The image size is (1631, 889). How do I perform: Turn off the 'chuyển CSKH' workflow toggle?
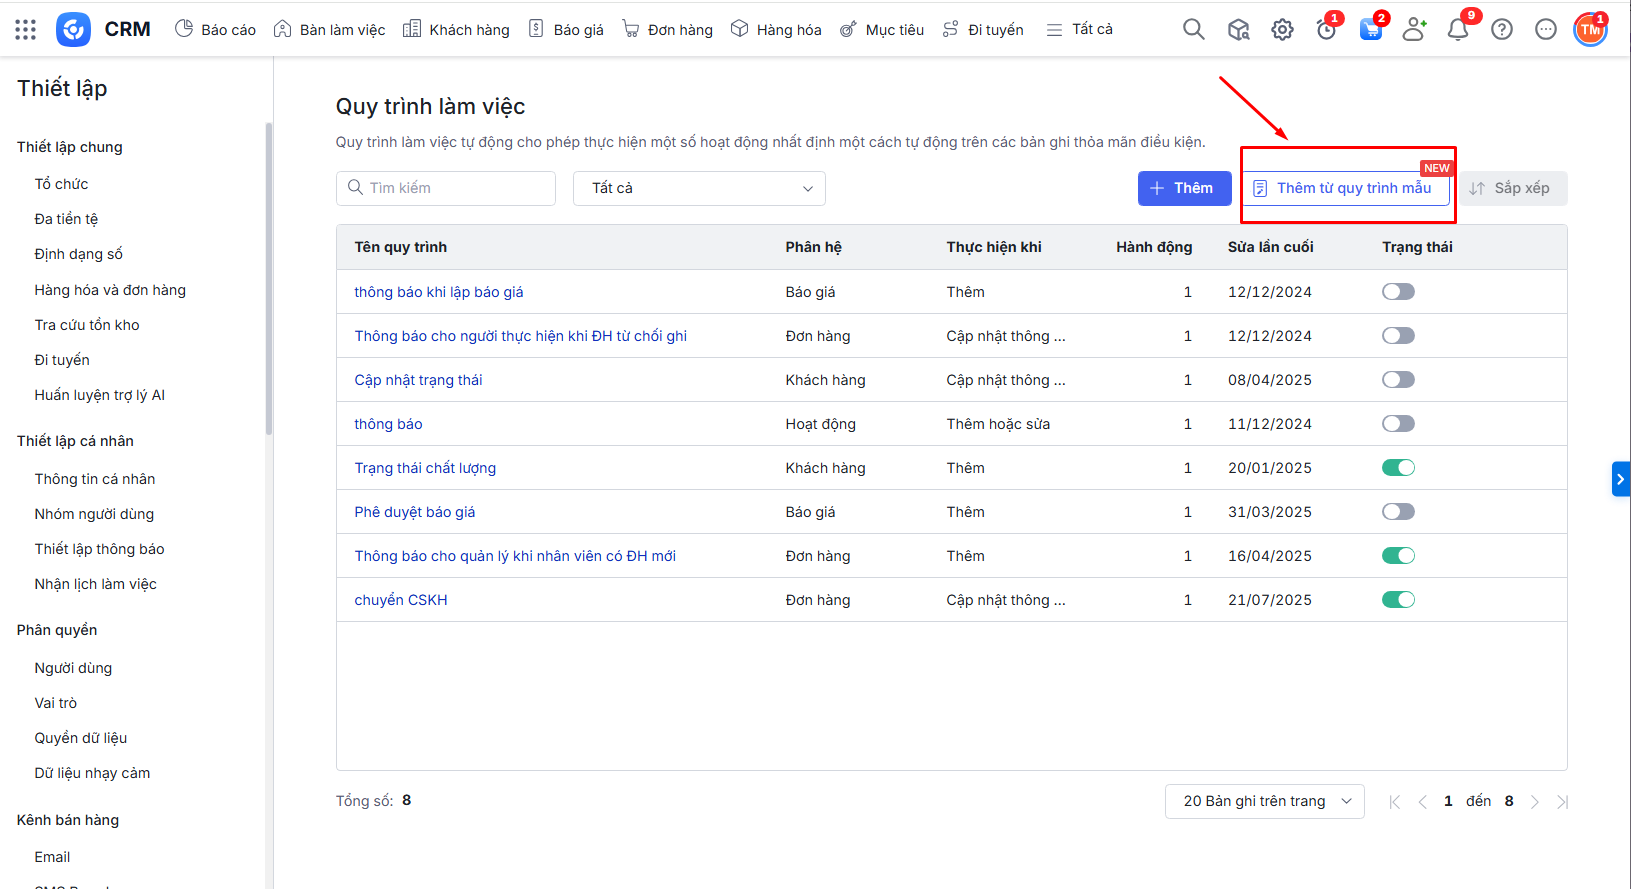coord(1398,600)
